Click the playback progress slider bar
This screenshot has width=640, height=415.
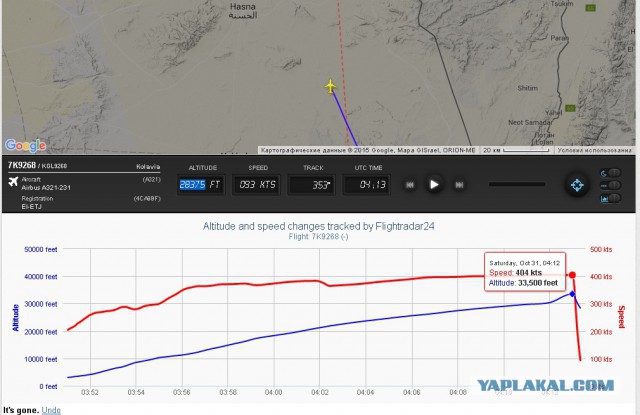click(517, 184)
